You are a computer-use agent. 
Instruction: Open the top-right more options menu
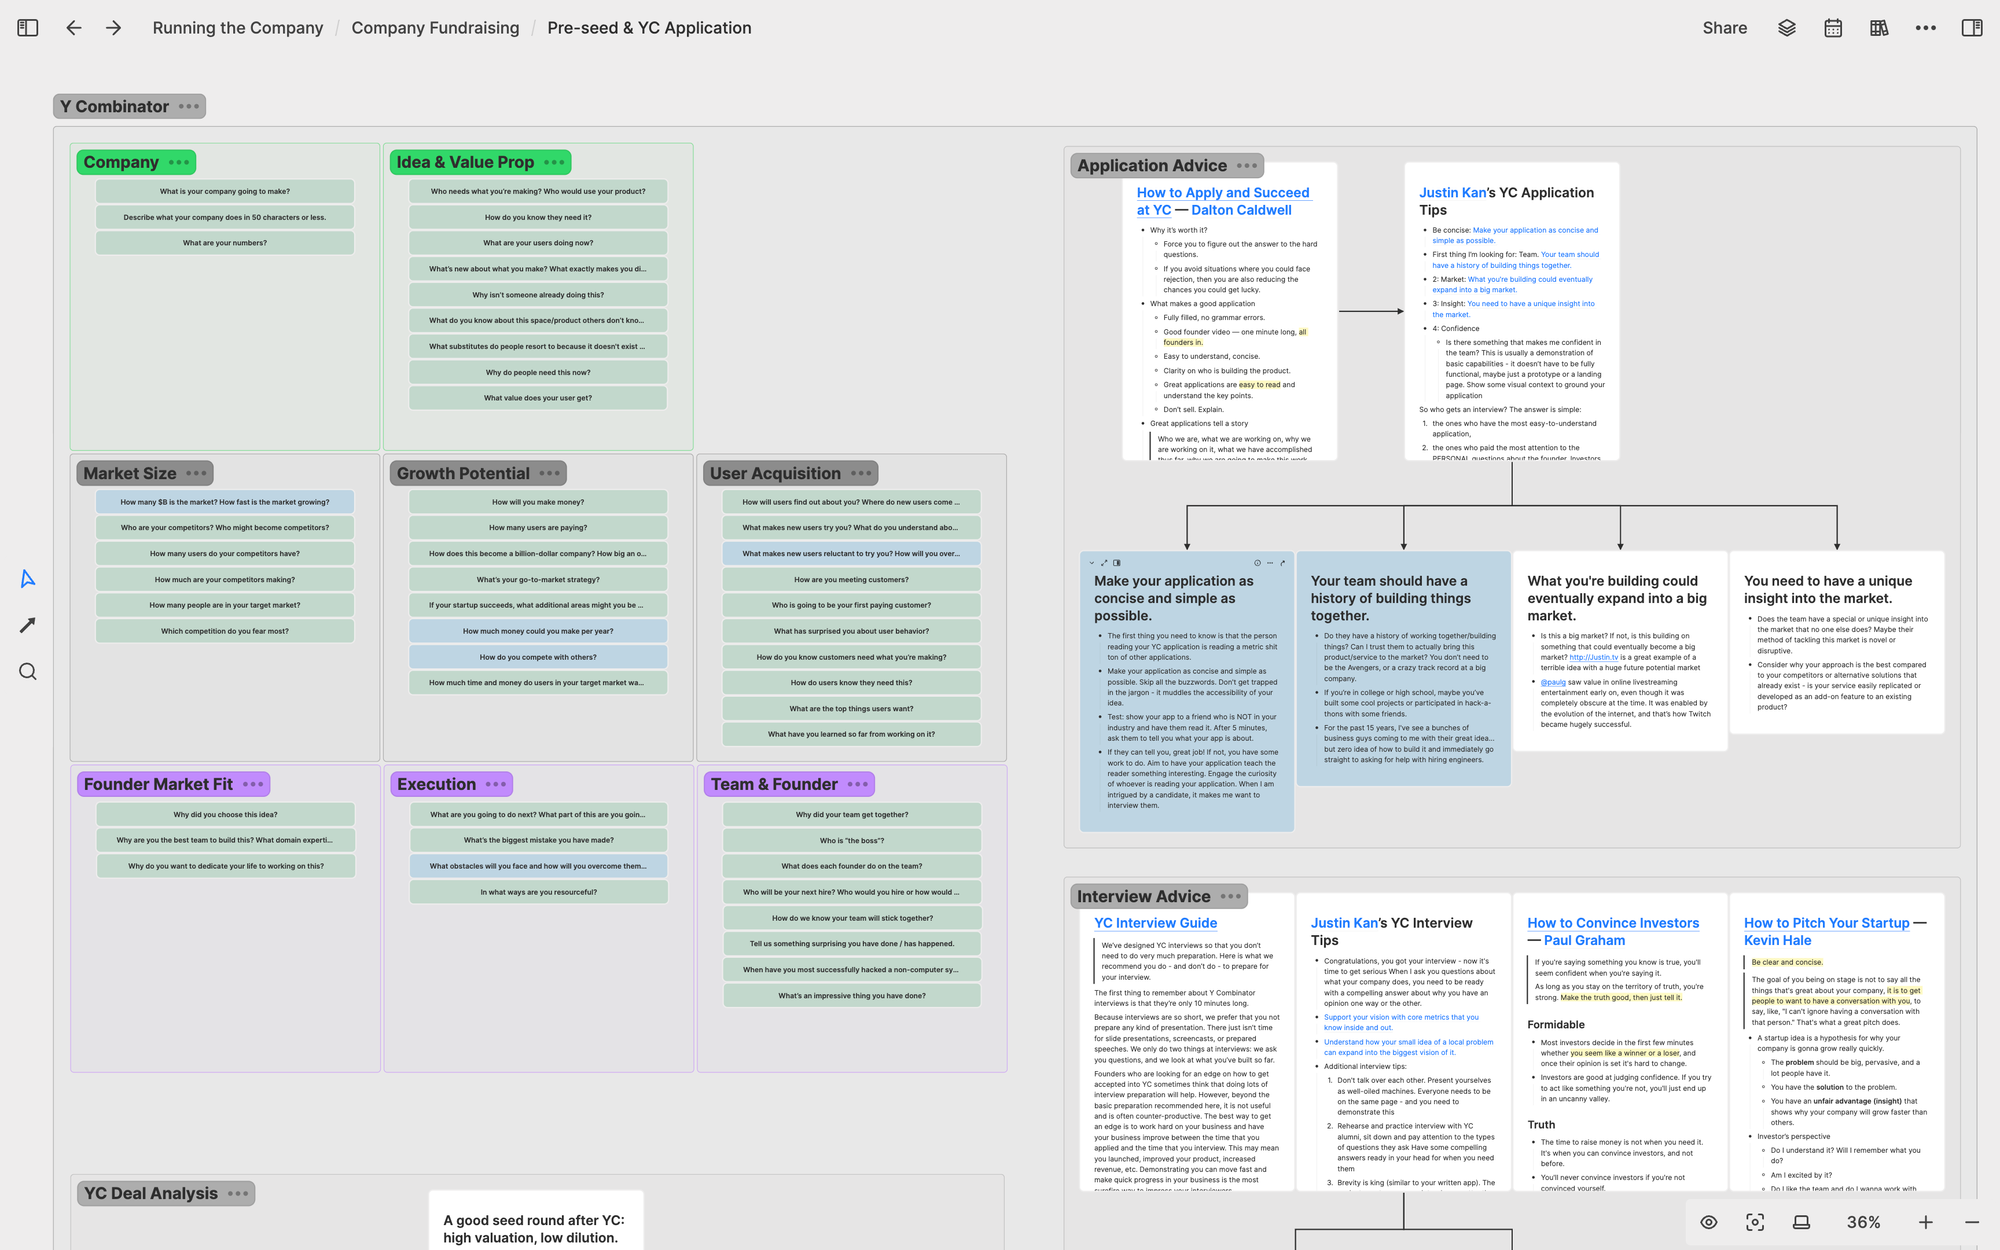tap(1925, 28)
